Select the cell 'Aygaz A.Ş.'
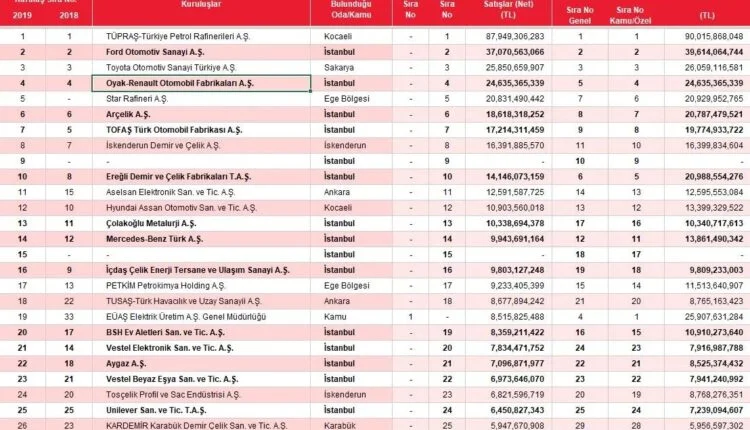The image size is (750, 430). tap(201, 364)
